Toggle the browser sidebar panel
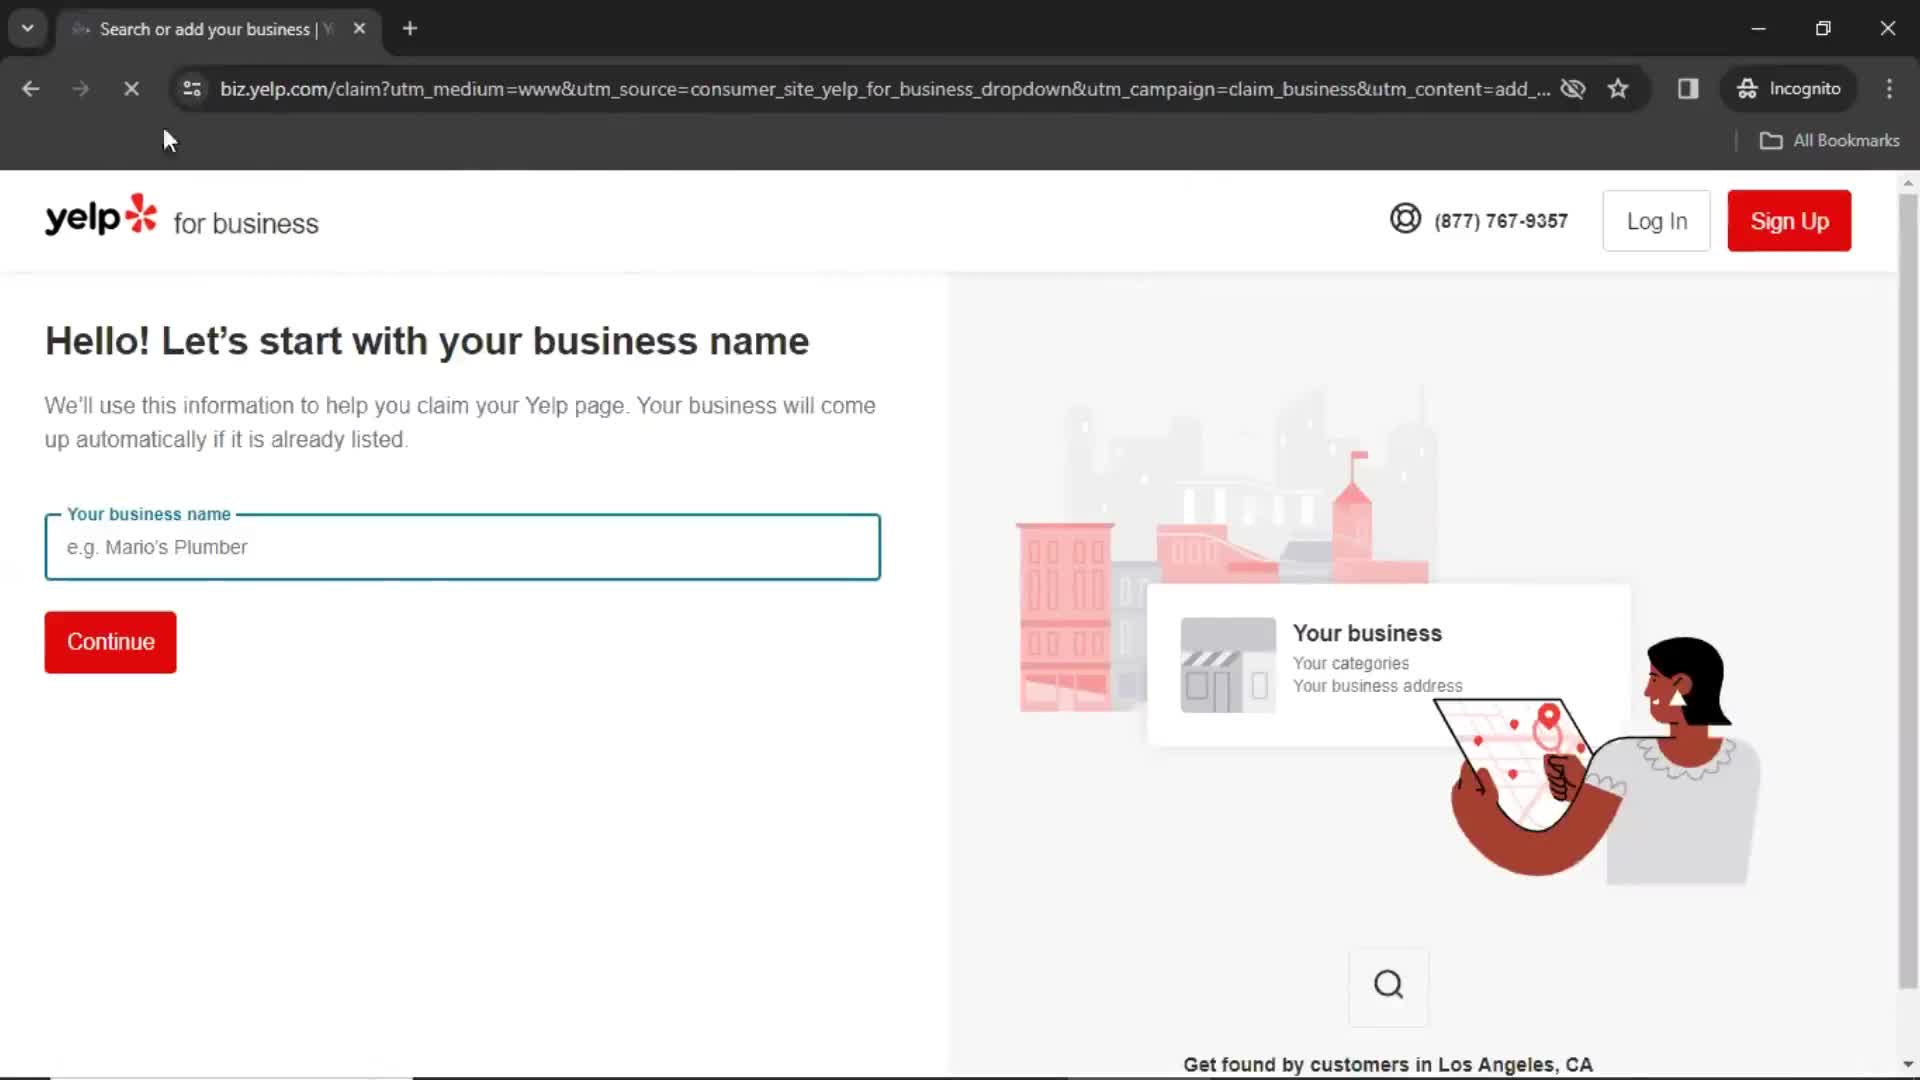This screenshot has height=1080, width=1920. [1689, 88]
